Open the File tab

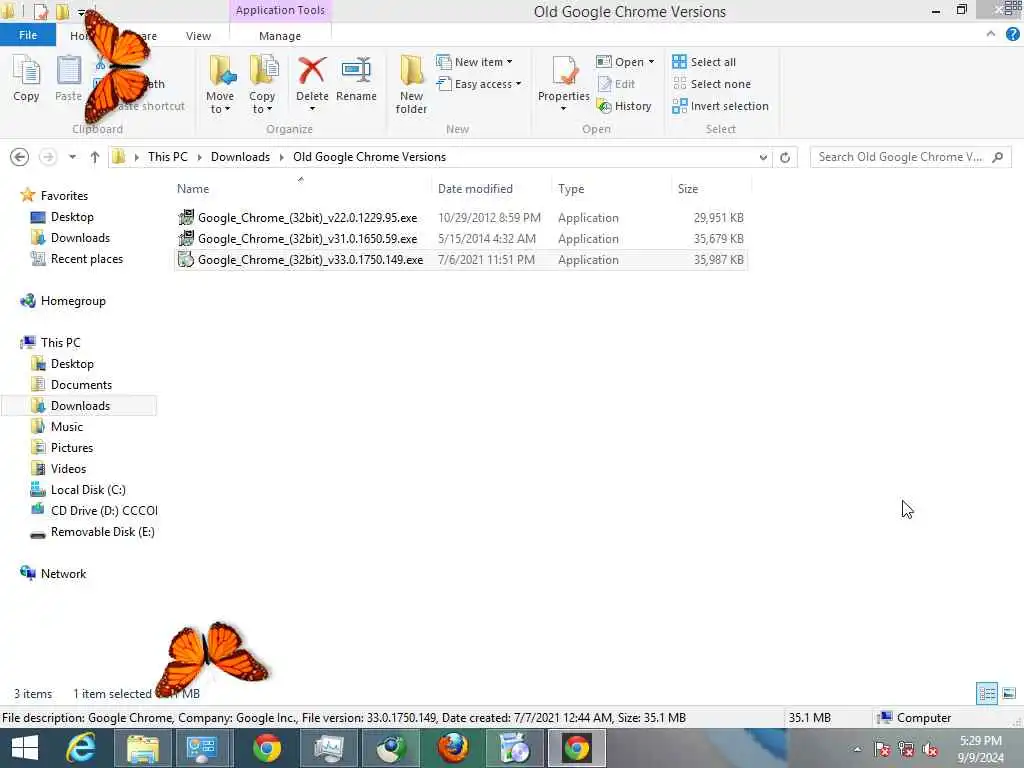pos(27,35)
